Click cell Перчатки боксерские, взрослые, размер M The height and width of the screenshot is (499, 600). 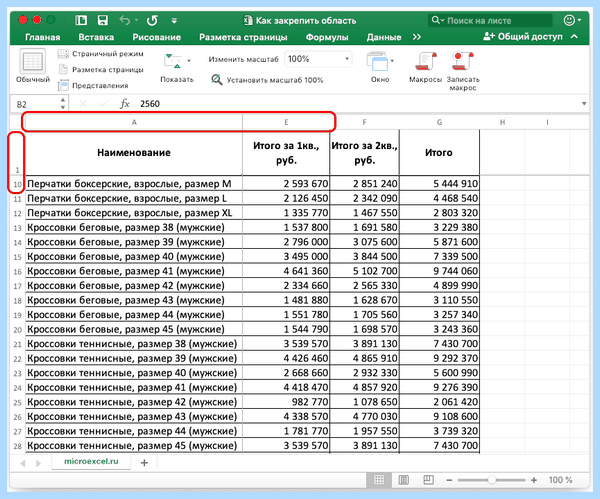(134, 184)
